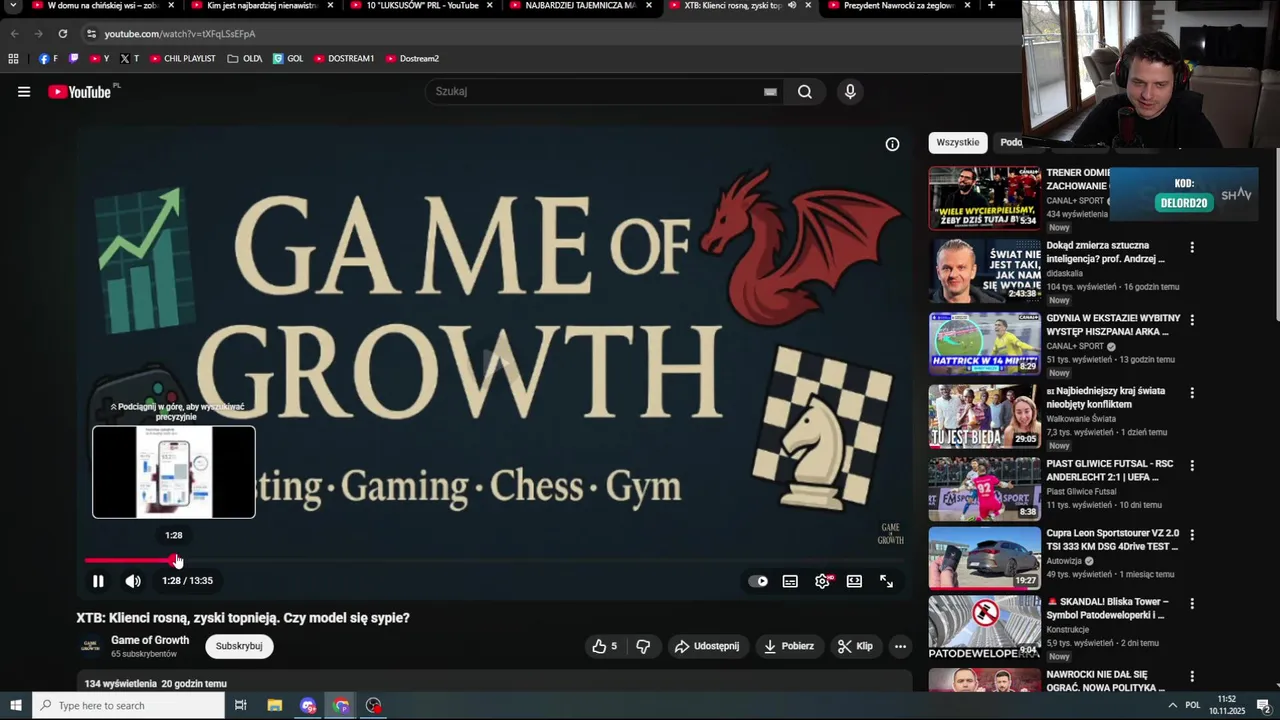Viewport: 1280px width, 720px height.
Task: Create a clip with the Klip button
Action: pos(855,646)
